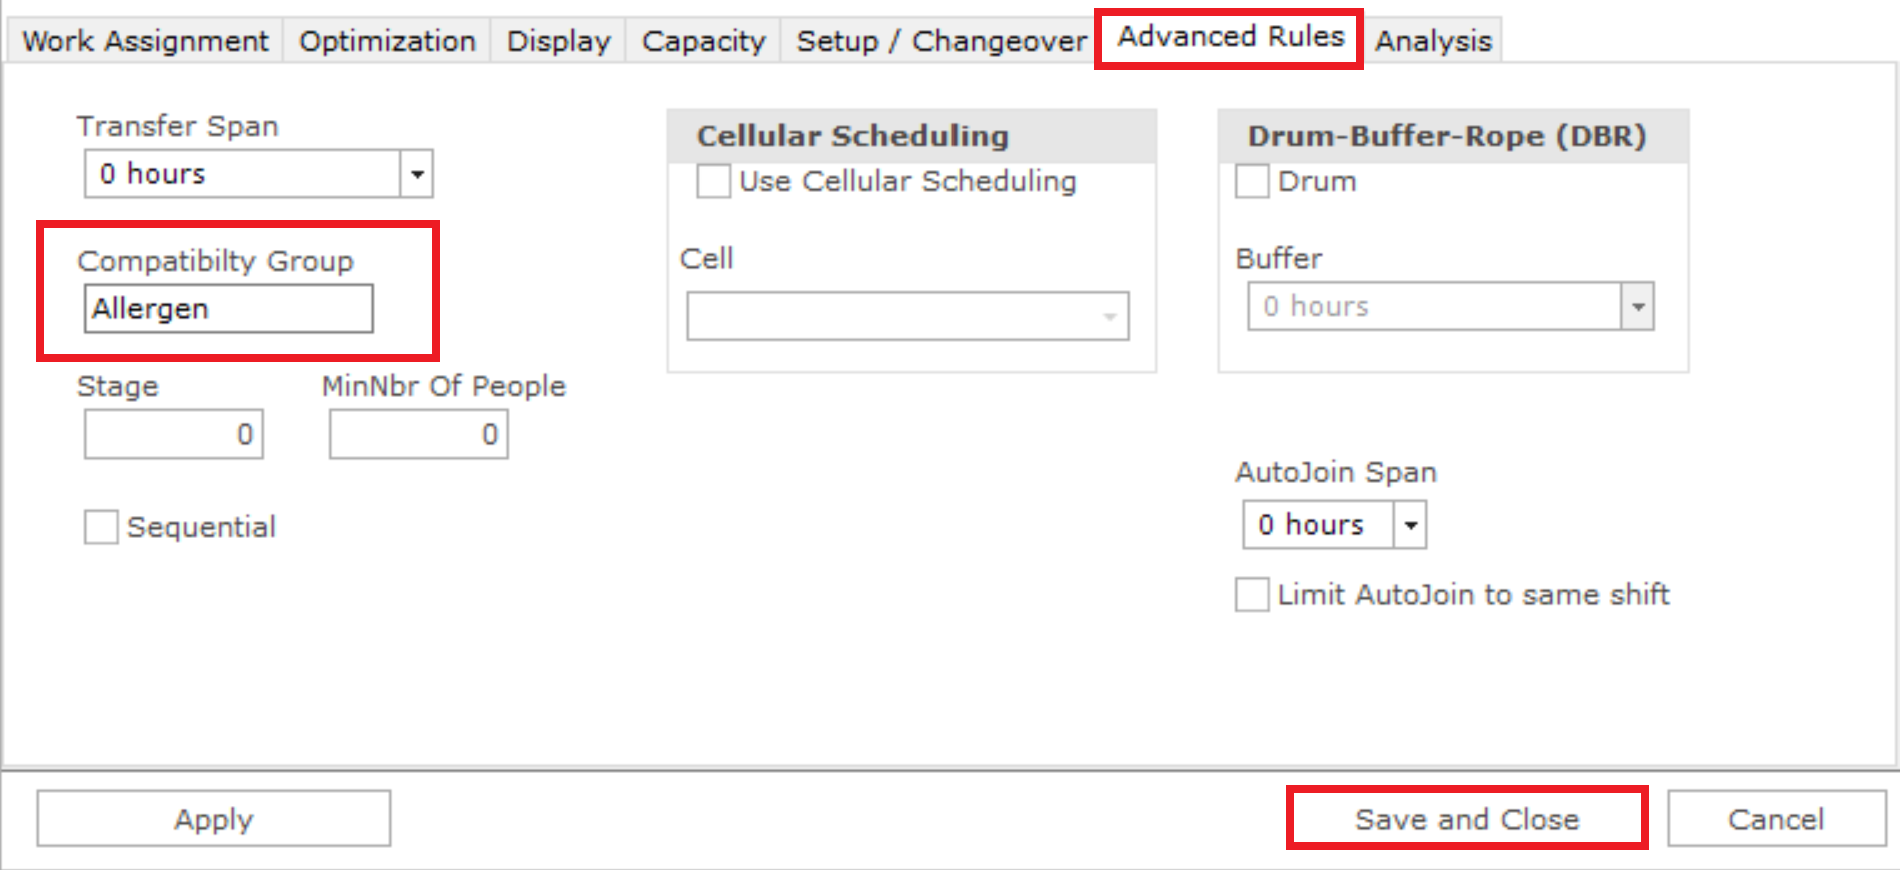The height and width of the screenshot is (870, 1900).
Task: Switch to the Work Assignment tab
Action: pyautogui.click(x=146, y=41)
